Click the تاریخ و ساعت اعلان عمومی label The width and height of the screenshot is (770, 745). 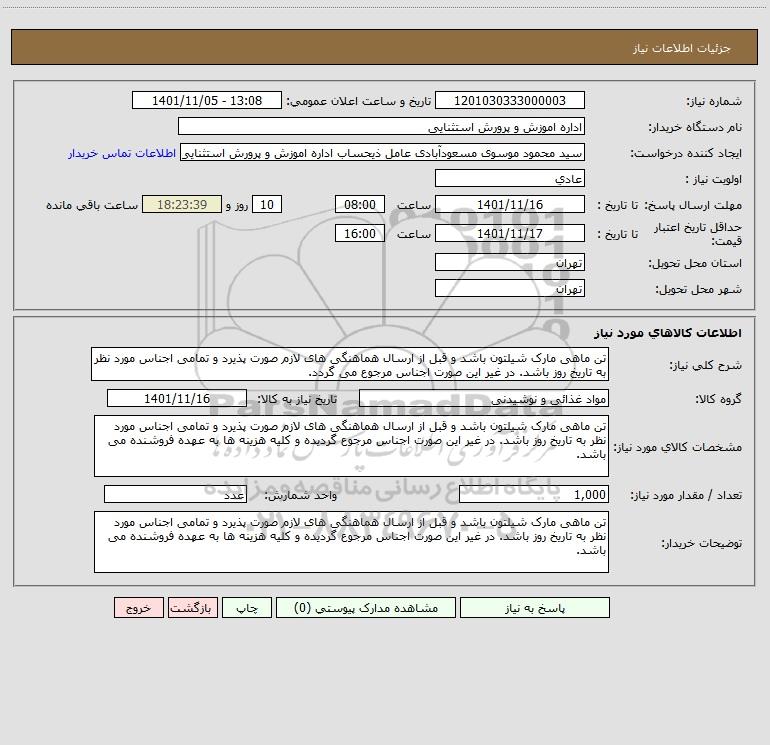[x=358, y=101]
